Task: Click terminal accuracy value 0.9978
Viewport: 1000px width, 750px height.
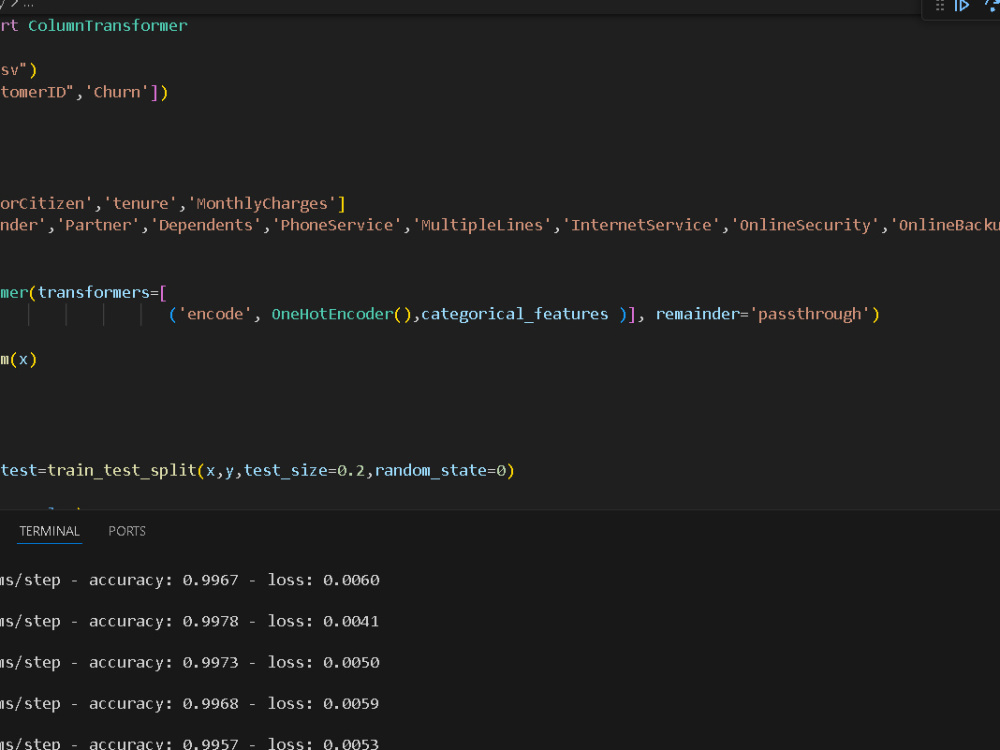Action: point(210,622)
